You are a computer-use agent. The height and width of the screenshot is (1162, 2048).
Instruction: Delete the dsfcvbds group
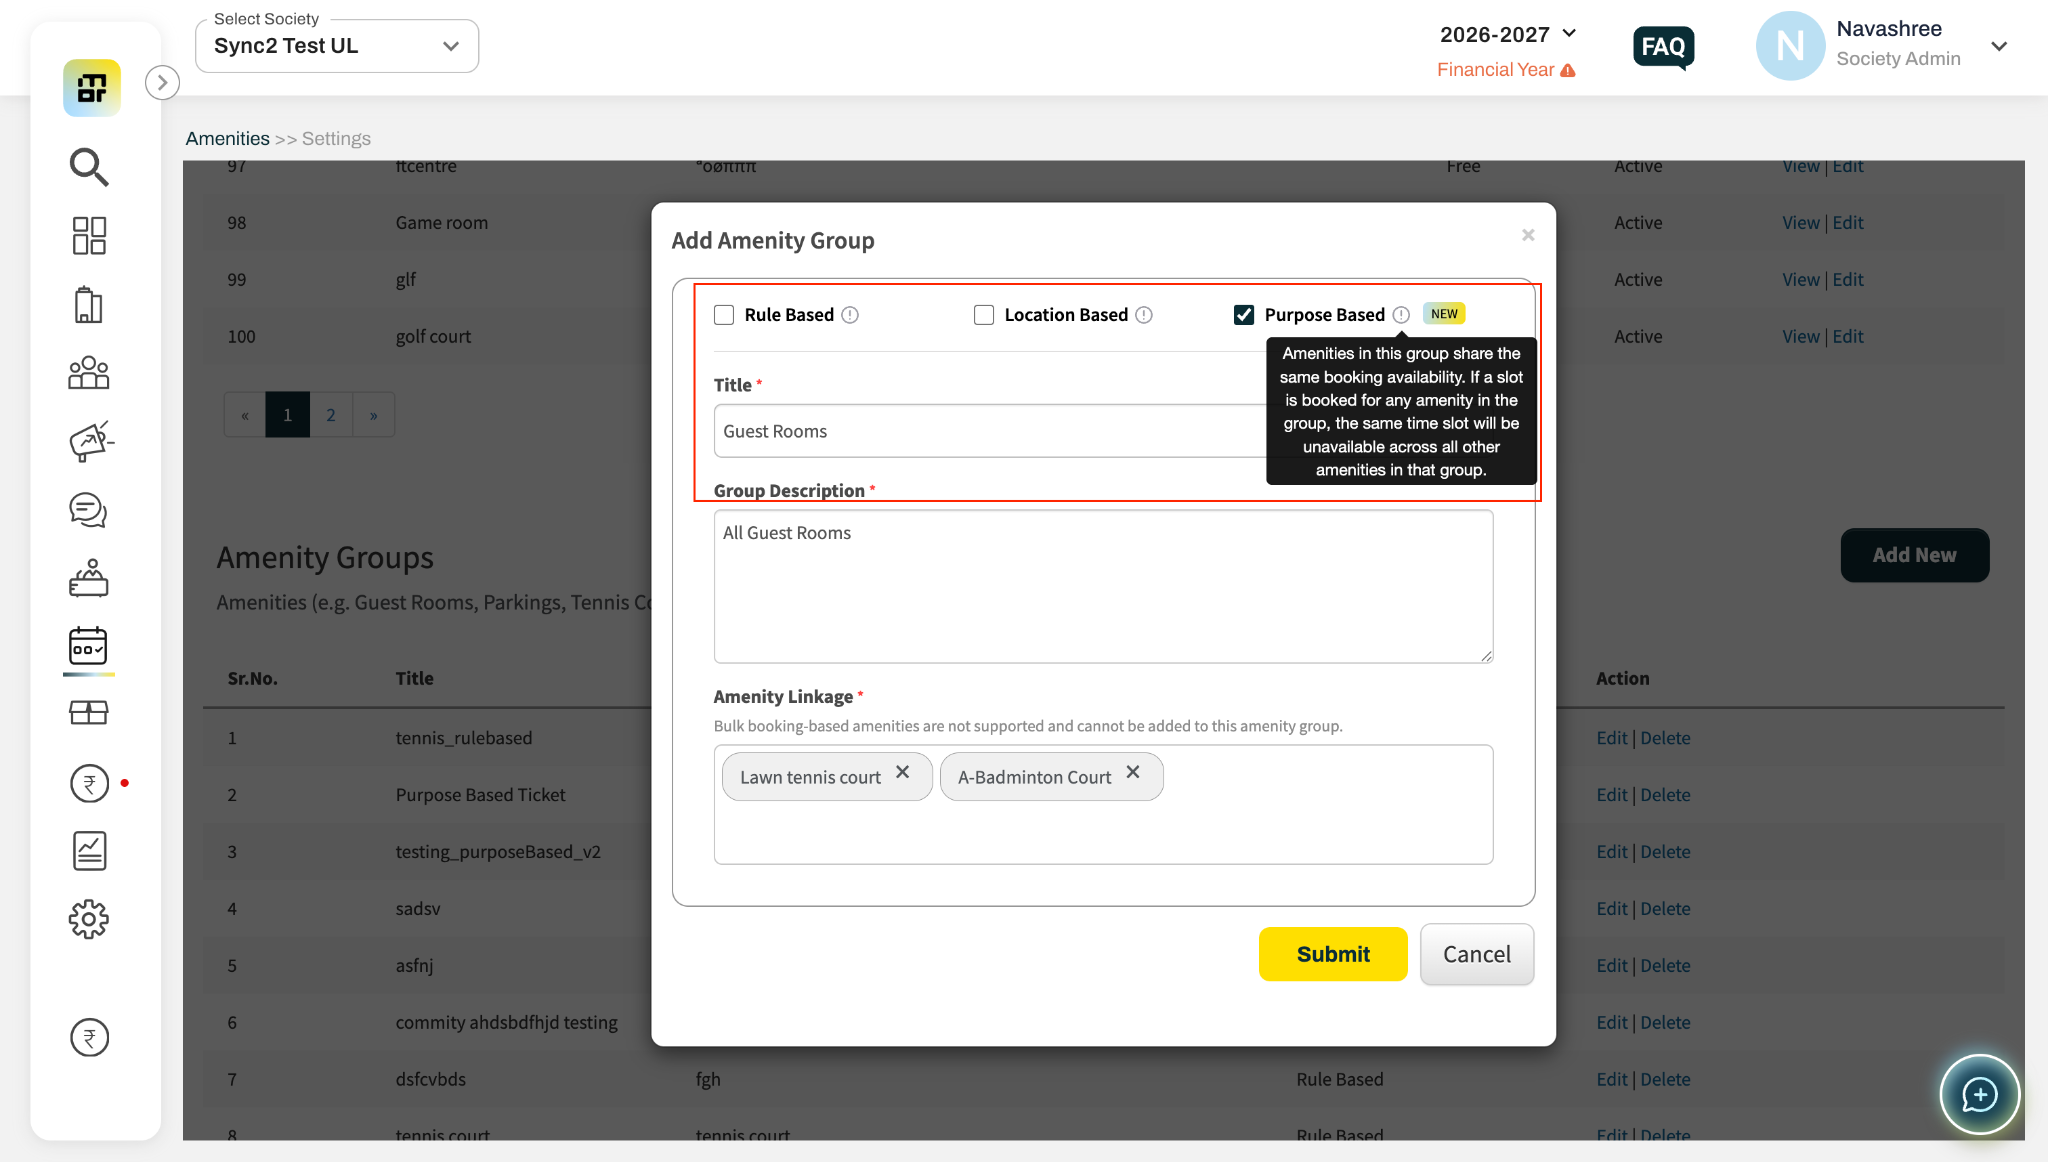tap(1665, 1080)
